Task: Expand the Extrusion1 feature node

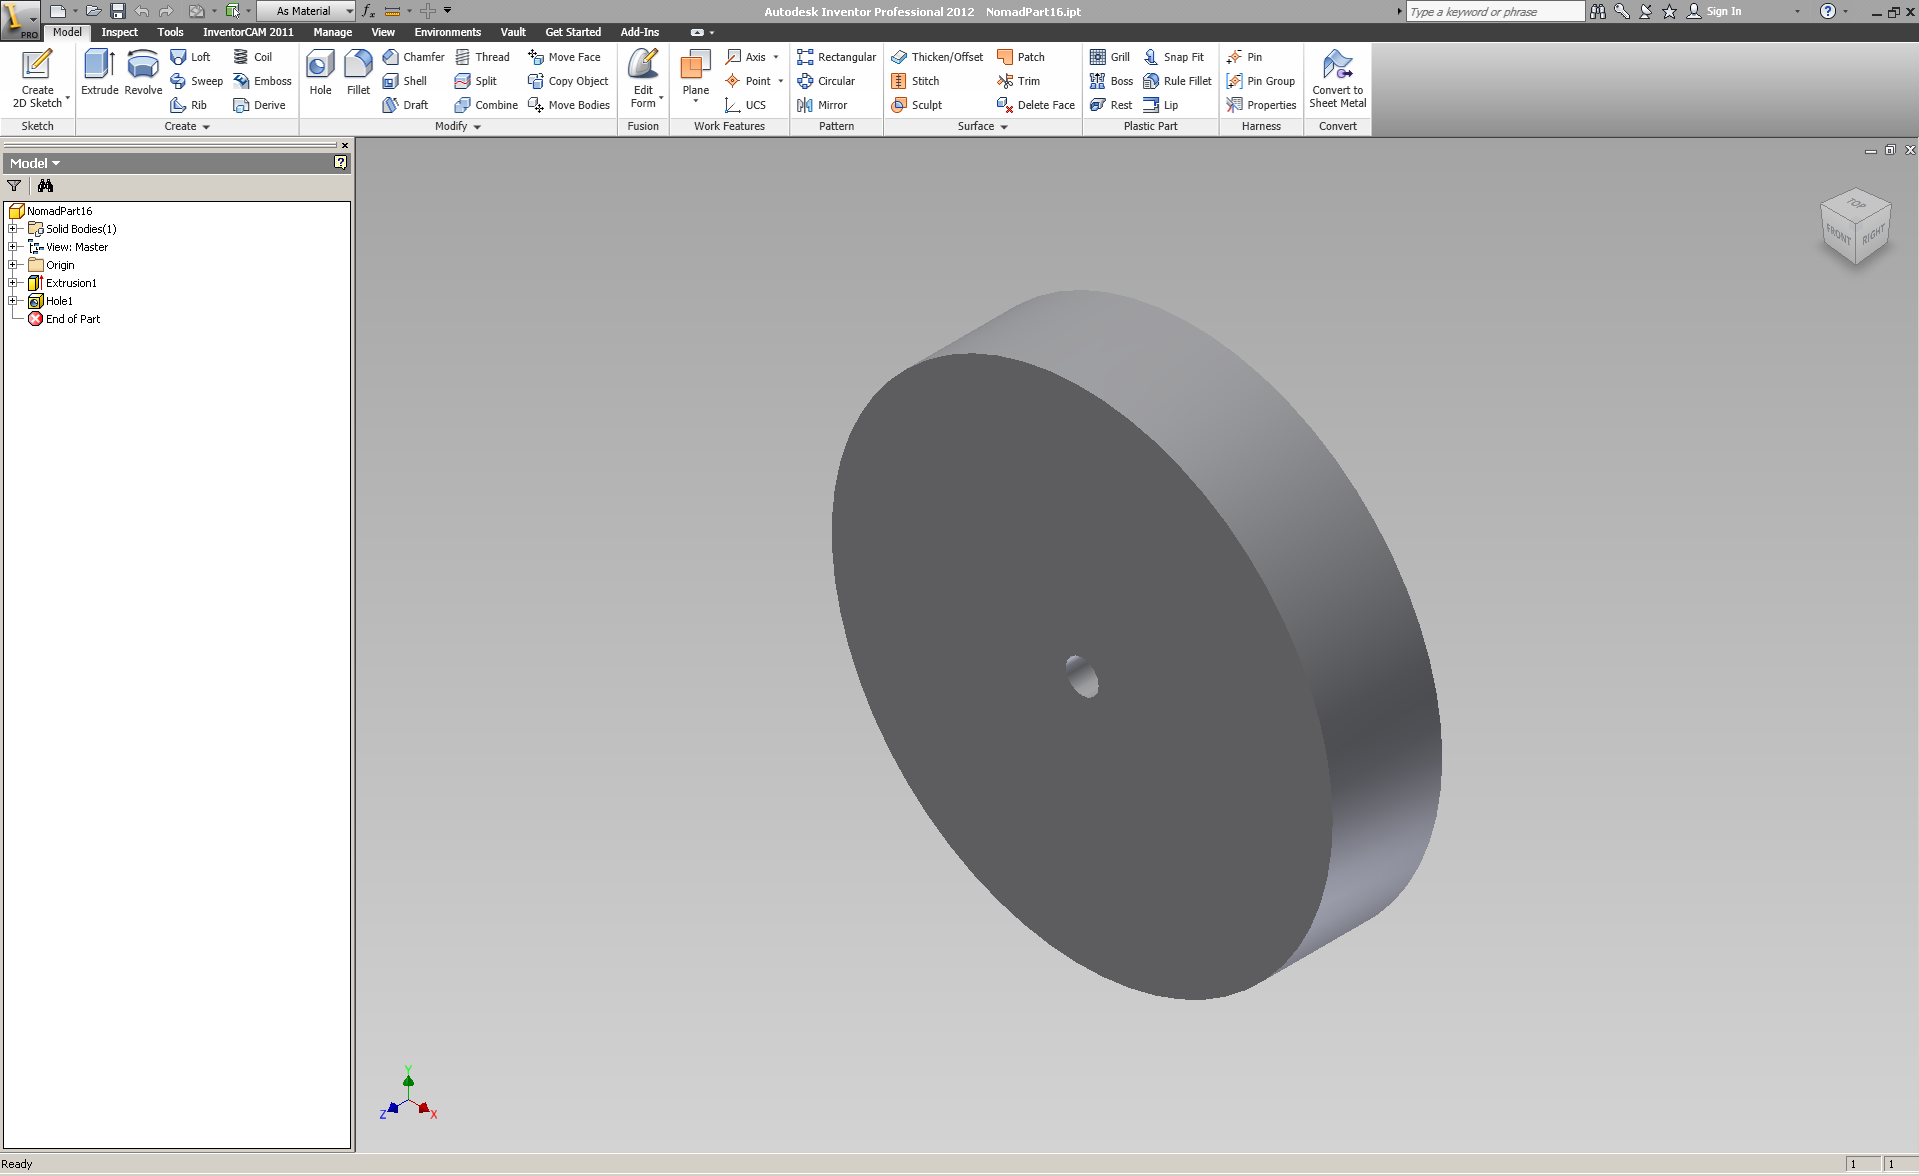Action: pos(13,283)
